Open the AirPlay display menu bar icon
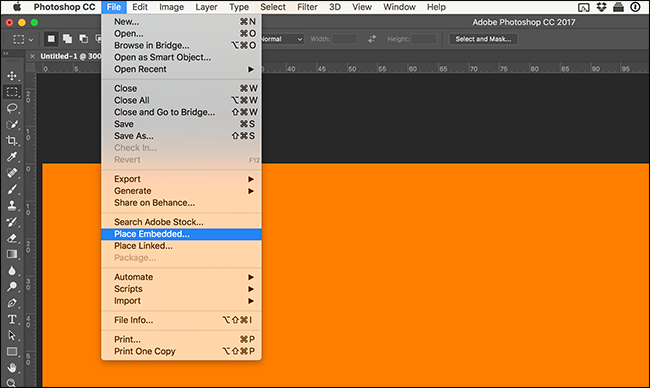 point(584,7)
